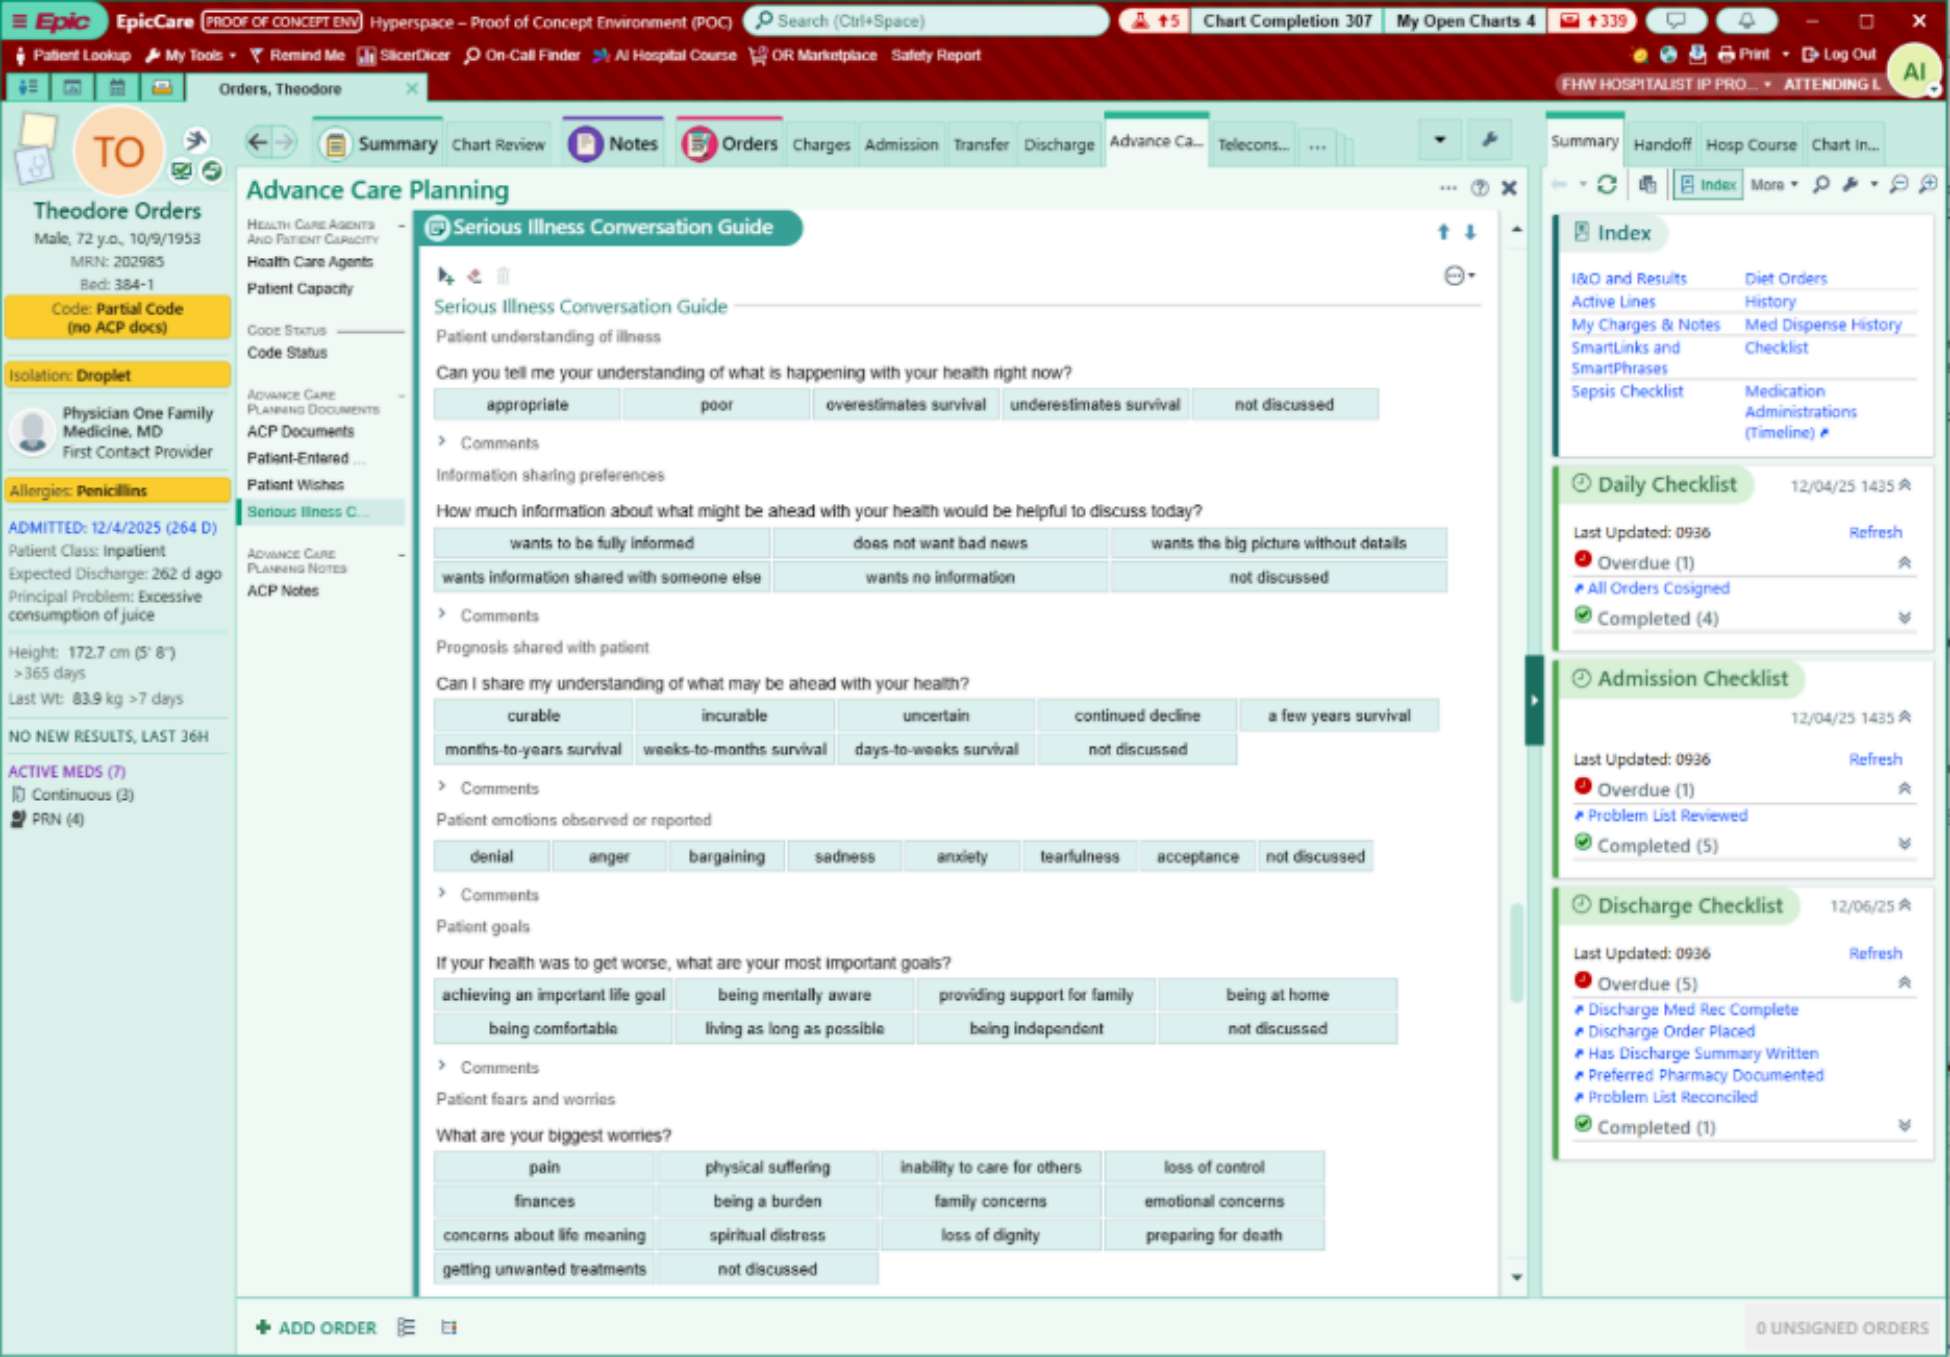Screen dimensions: 1950x1357
Task: Move to previous section with up arrow
Action: pos(1443,232)
